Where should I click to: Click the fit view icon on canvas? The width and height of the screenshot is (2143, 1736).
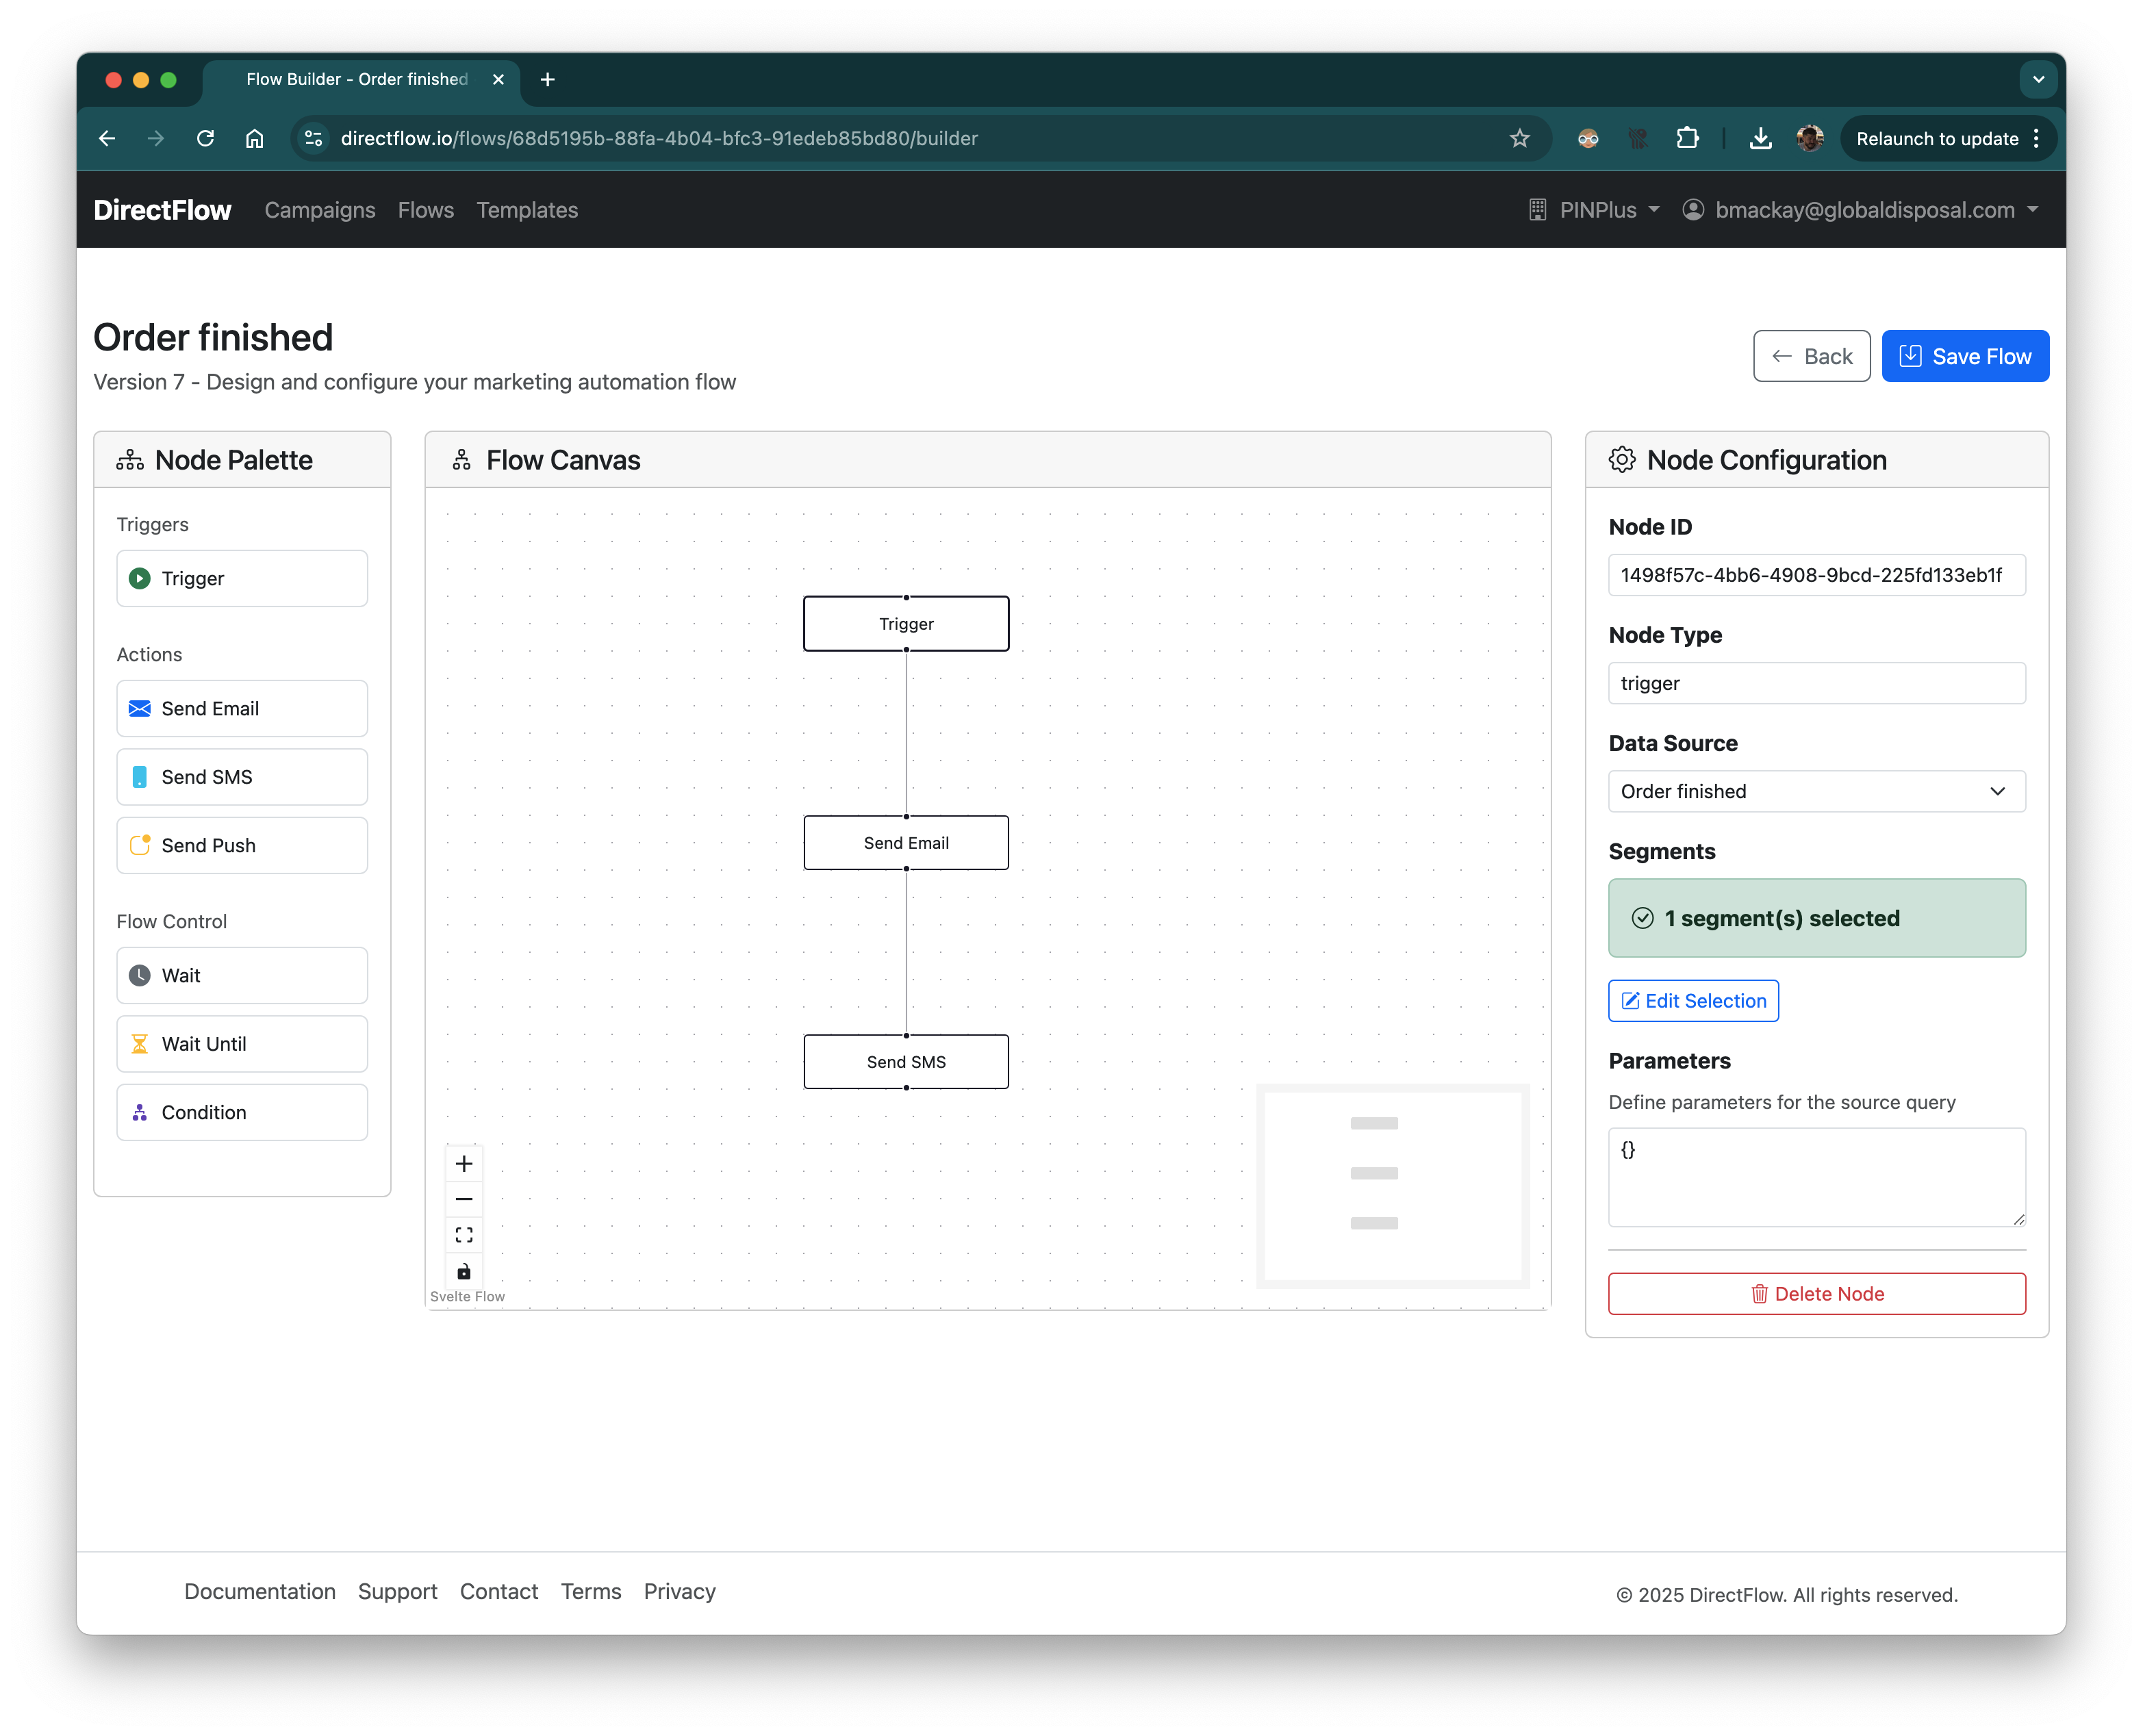pyautogui.click(x=464, y=1235)
